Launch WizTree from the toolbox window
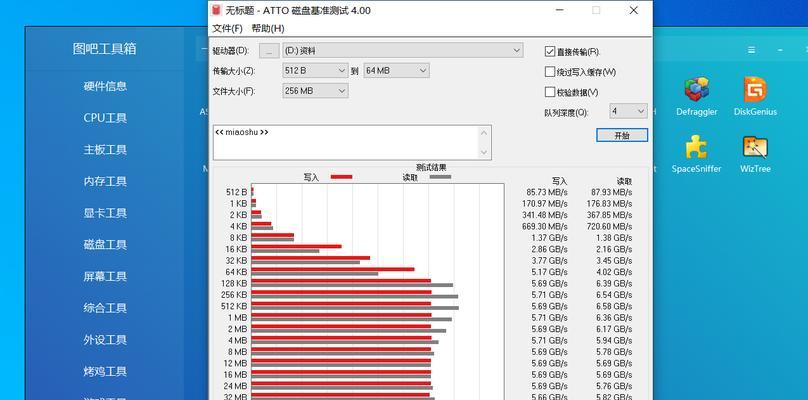 [x=755, y=154]
